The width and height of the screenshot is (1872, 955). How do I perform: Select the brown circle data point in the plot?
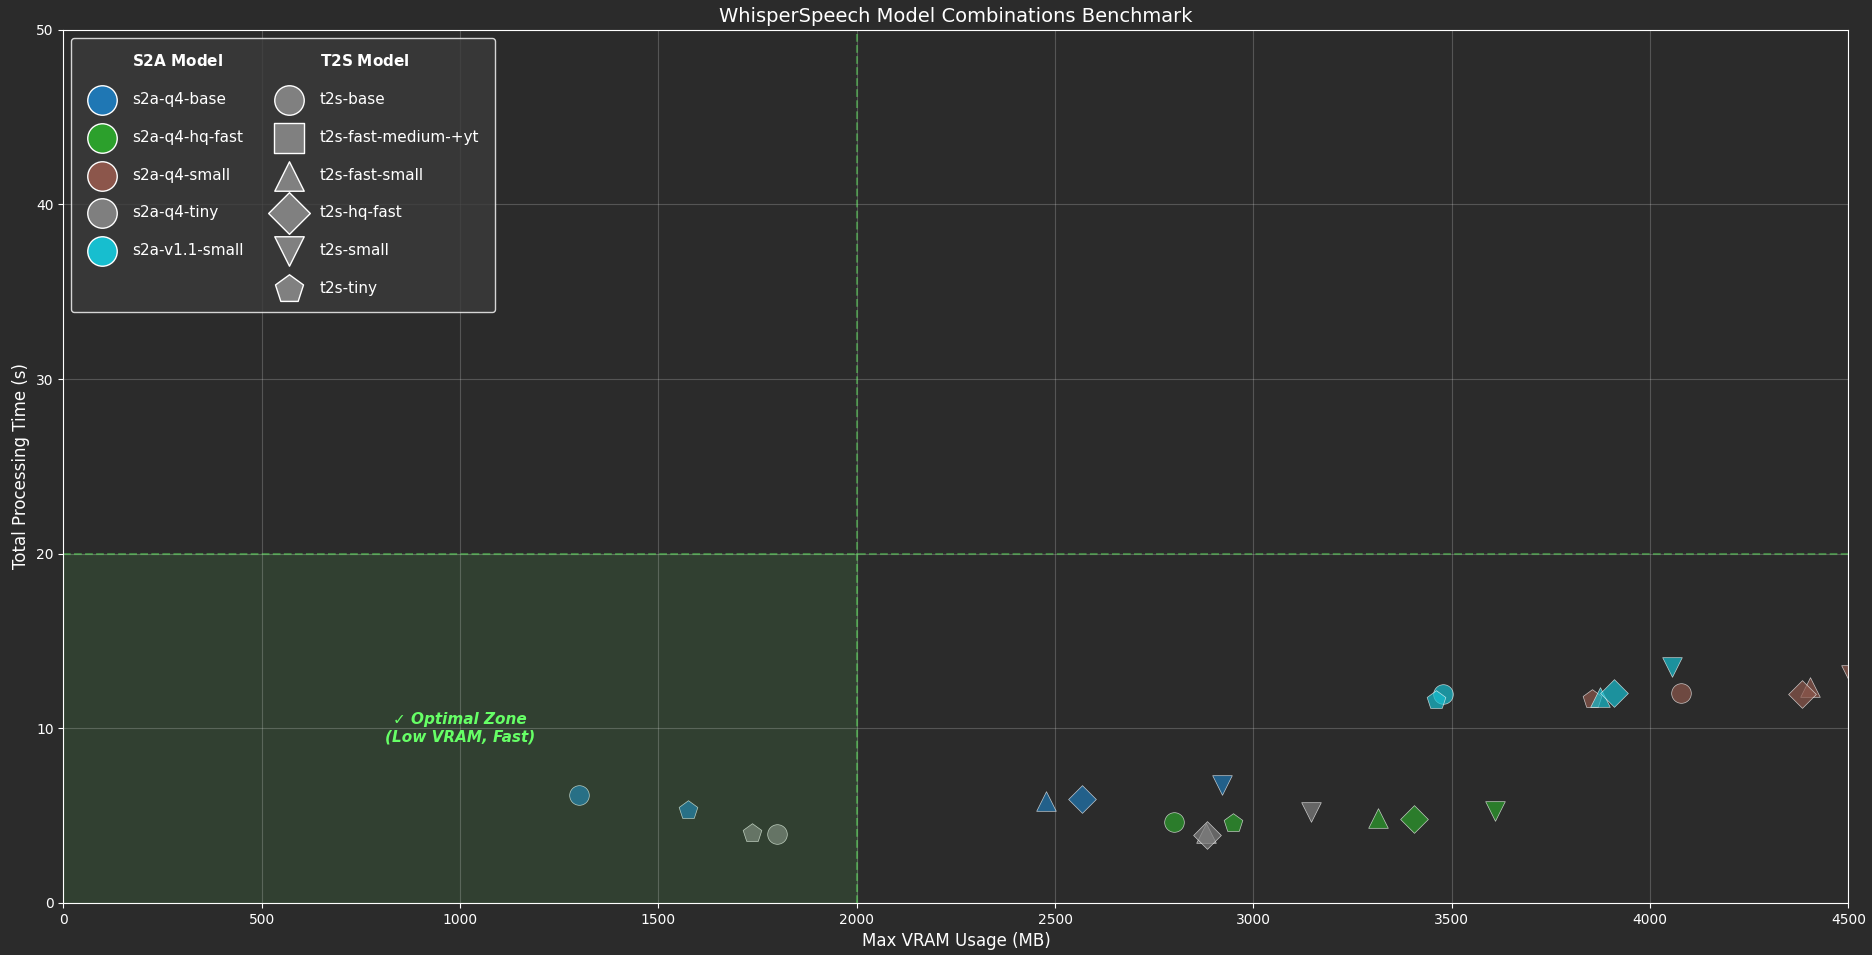pyautogui.click(x=1681, y=693)
